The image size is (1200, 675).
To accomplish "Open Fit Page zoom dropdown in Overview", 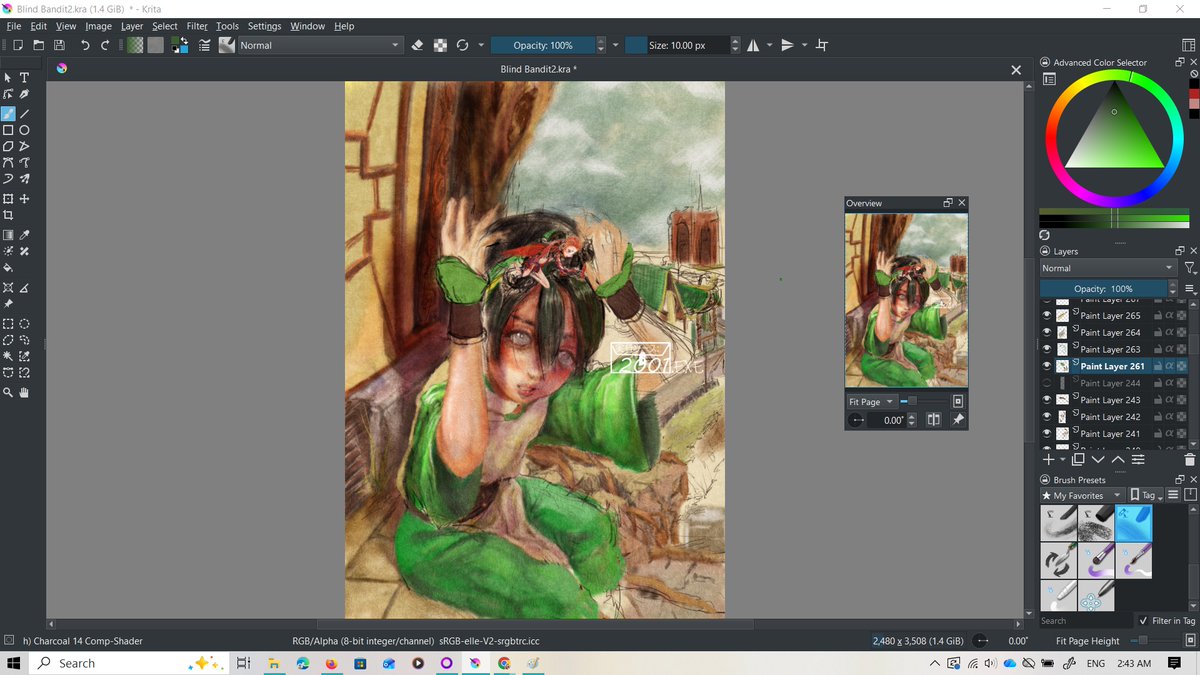I will (871, 402).
